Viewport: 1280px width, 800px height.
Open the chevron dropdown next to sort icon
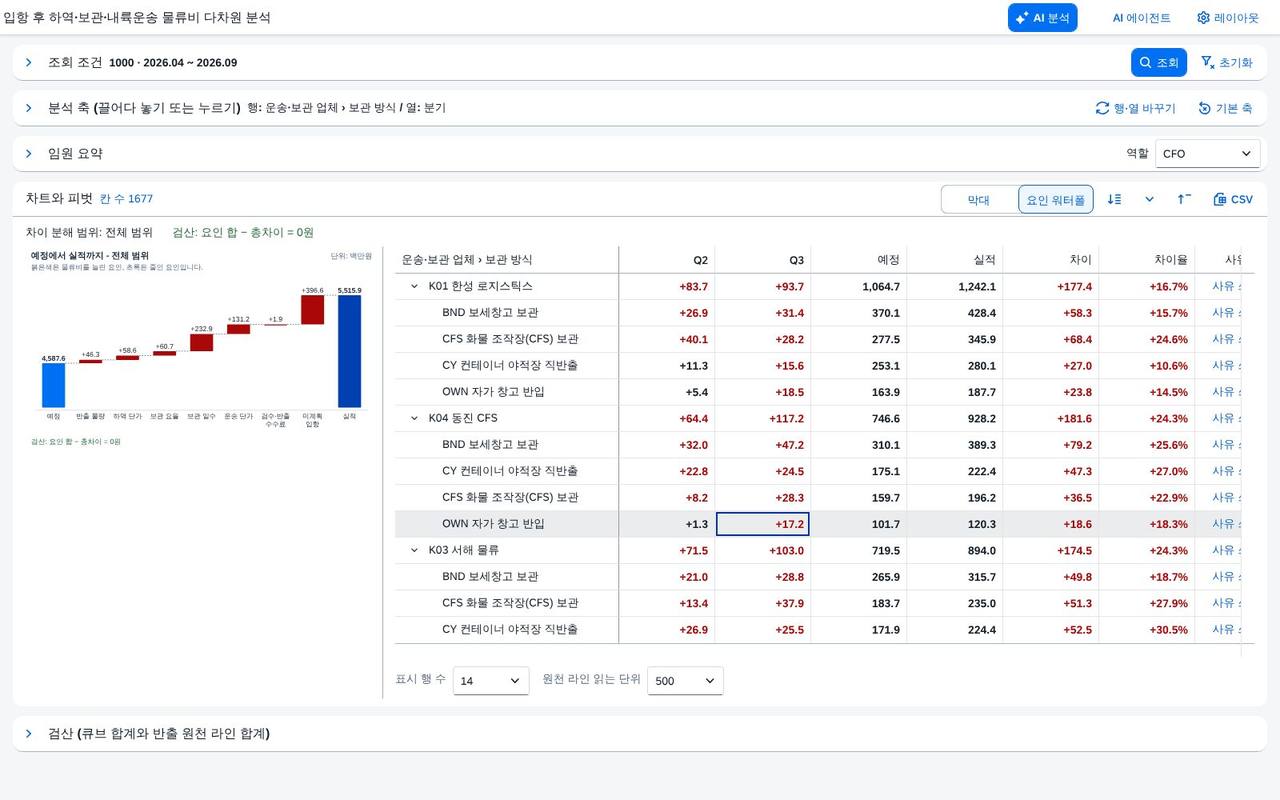click(1150, 199)
